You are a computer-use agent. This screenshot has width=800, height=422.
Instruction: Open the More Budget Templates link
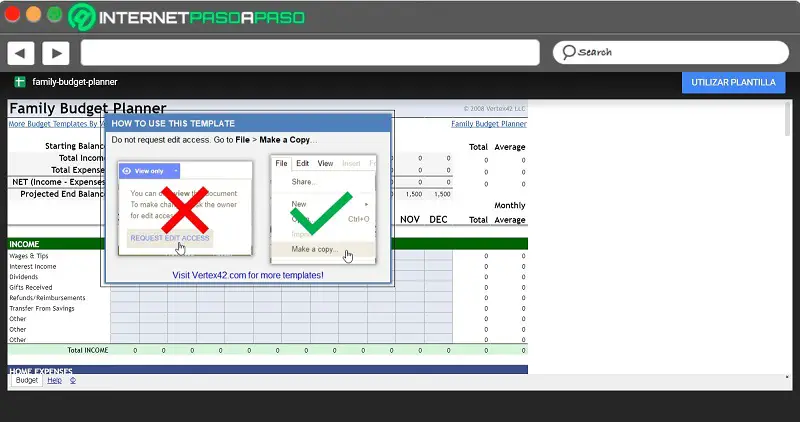[x=57, y=124]
